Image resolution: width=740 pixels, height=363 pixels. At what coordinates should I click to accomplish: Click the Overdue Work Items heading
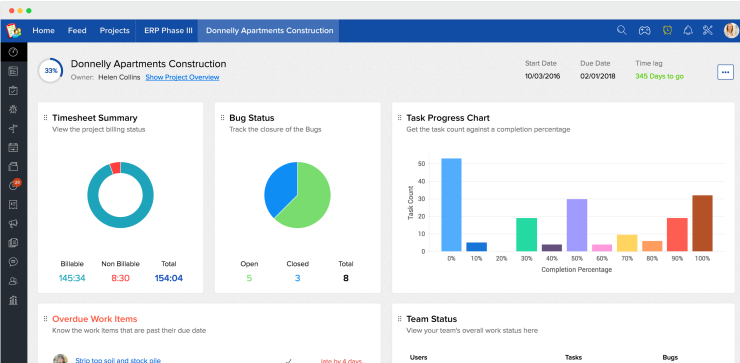95,319
